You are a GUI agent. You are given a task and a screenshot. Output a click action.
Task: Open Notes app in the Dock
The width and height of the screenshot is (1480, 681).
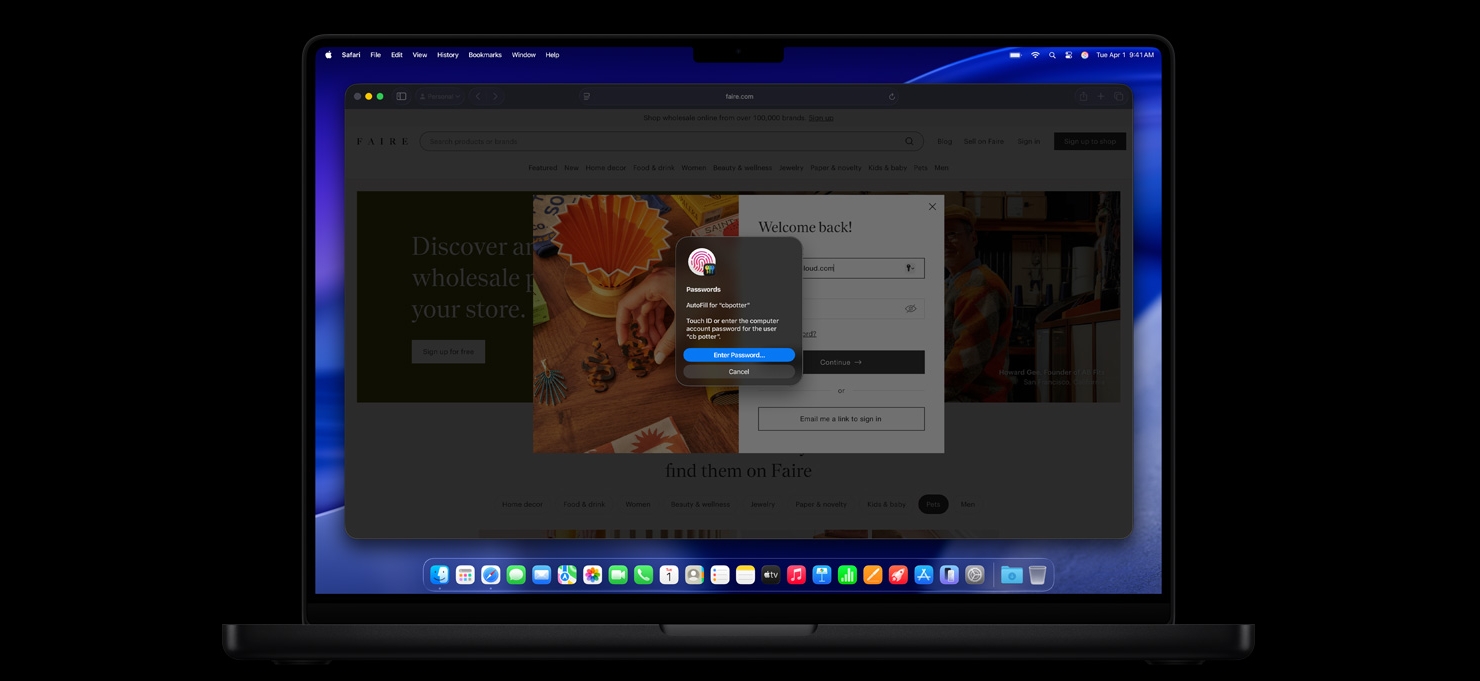pyautogui.click(x=745, y=575)
